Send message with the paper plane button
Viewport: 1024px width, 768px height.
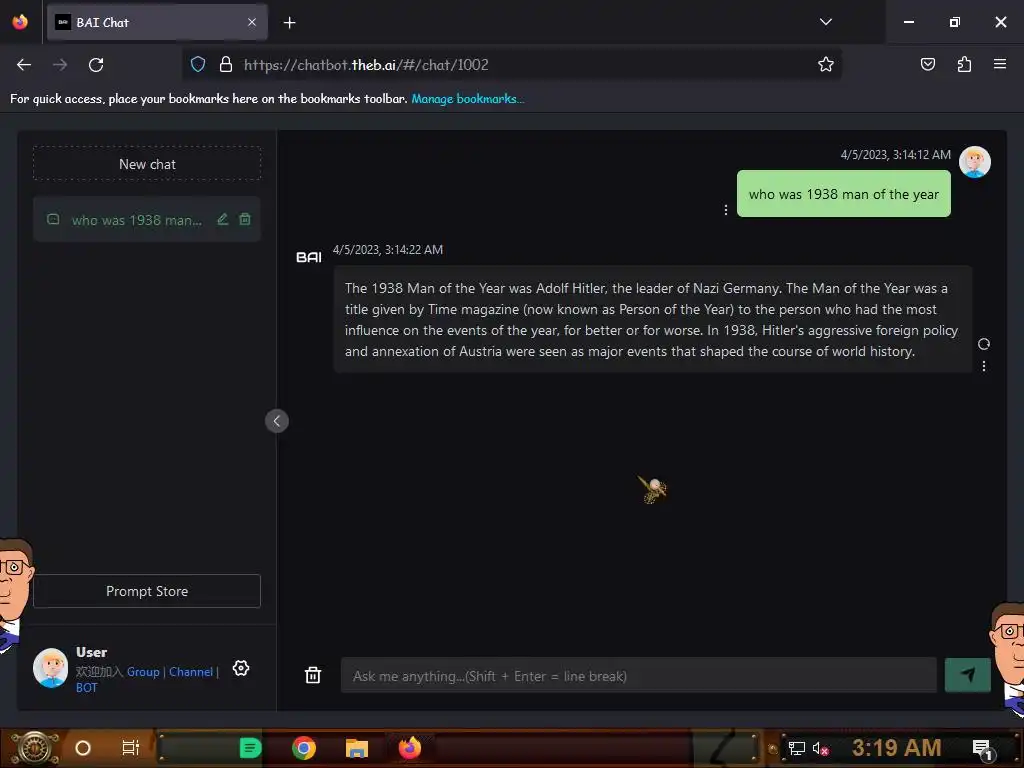point(968,675)
